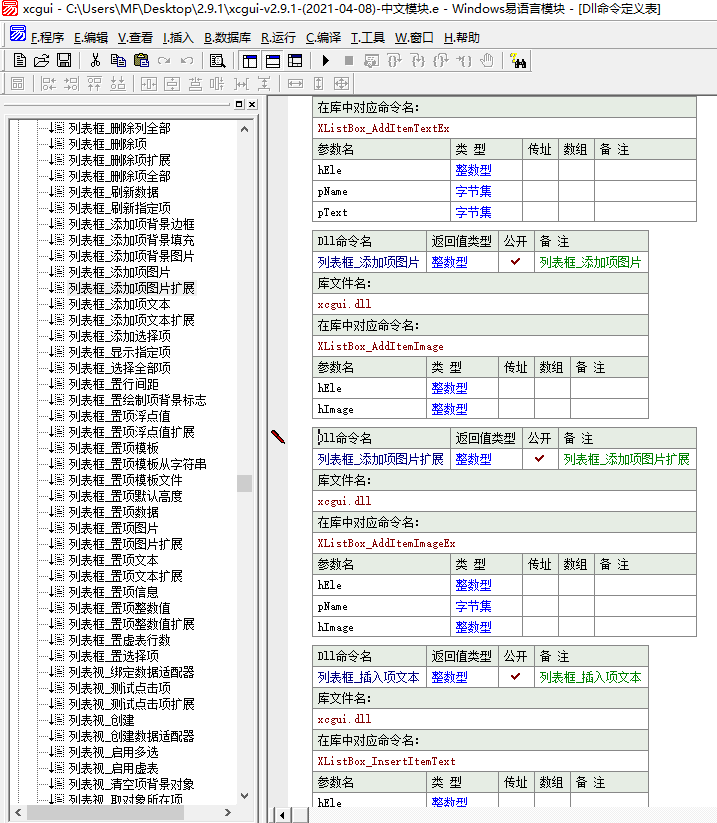This screenshot has height=823, width=717.
Task: Open the F.程序 menu
Action: 47,38
